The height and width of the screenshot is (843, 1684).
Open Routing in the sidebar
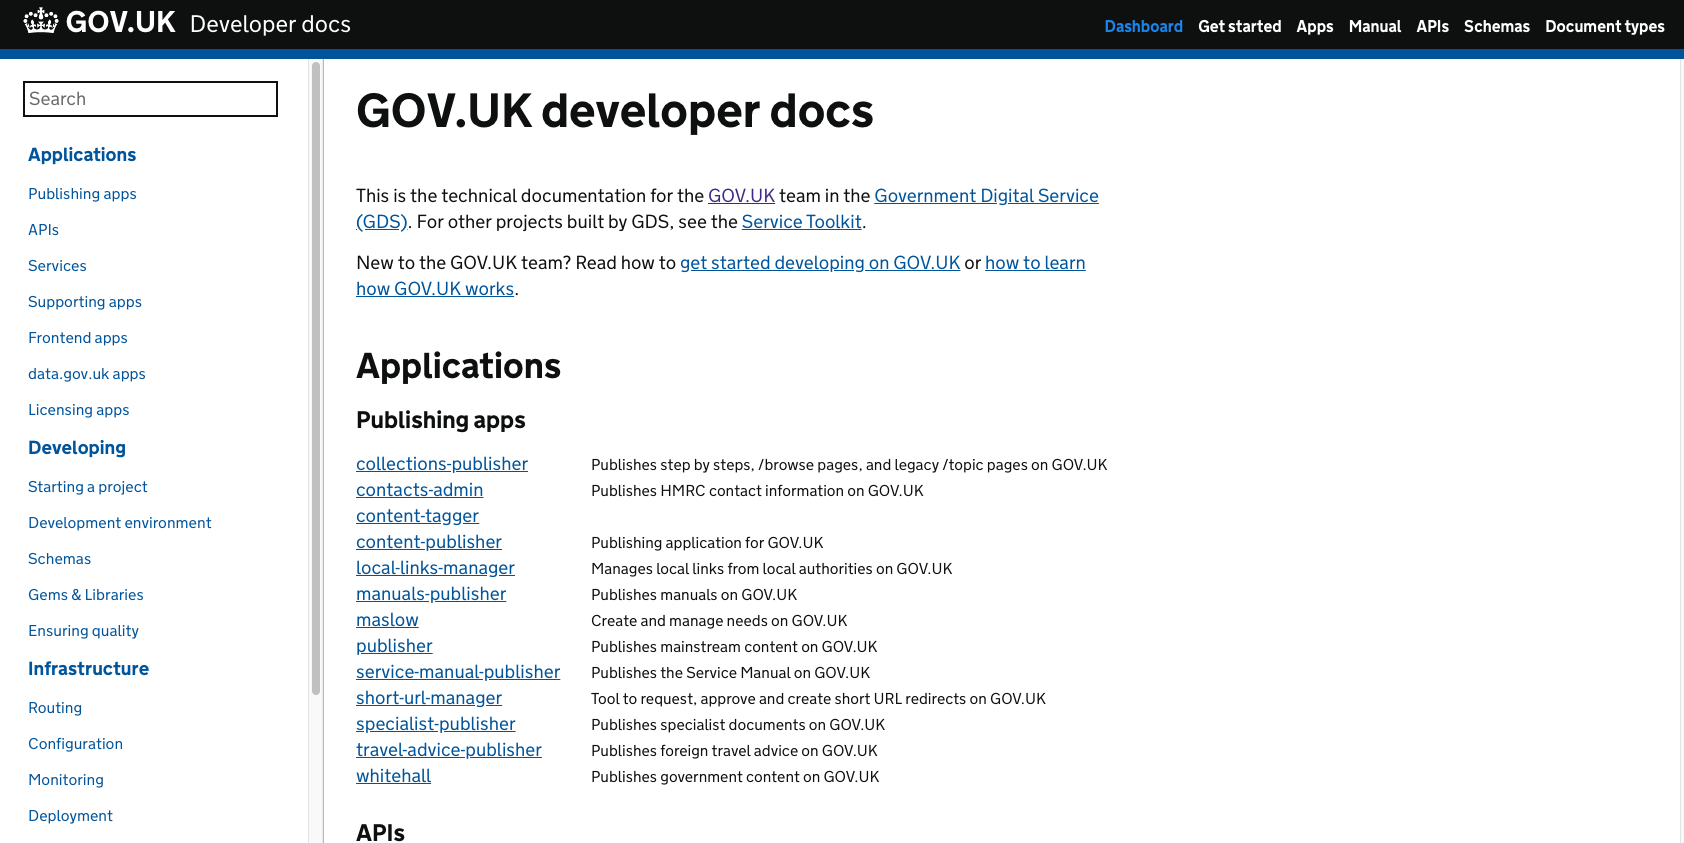(x=55, y=708)
